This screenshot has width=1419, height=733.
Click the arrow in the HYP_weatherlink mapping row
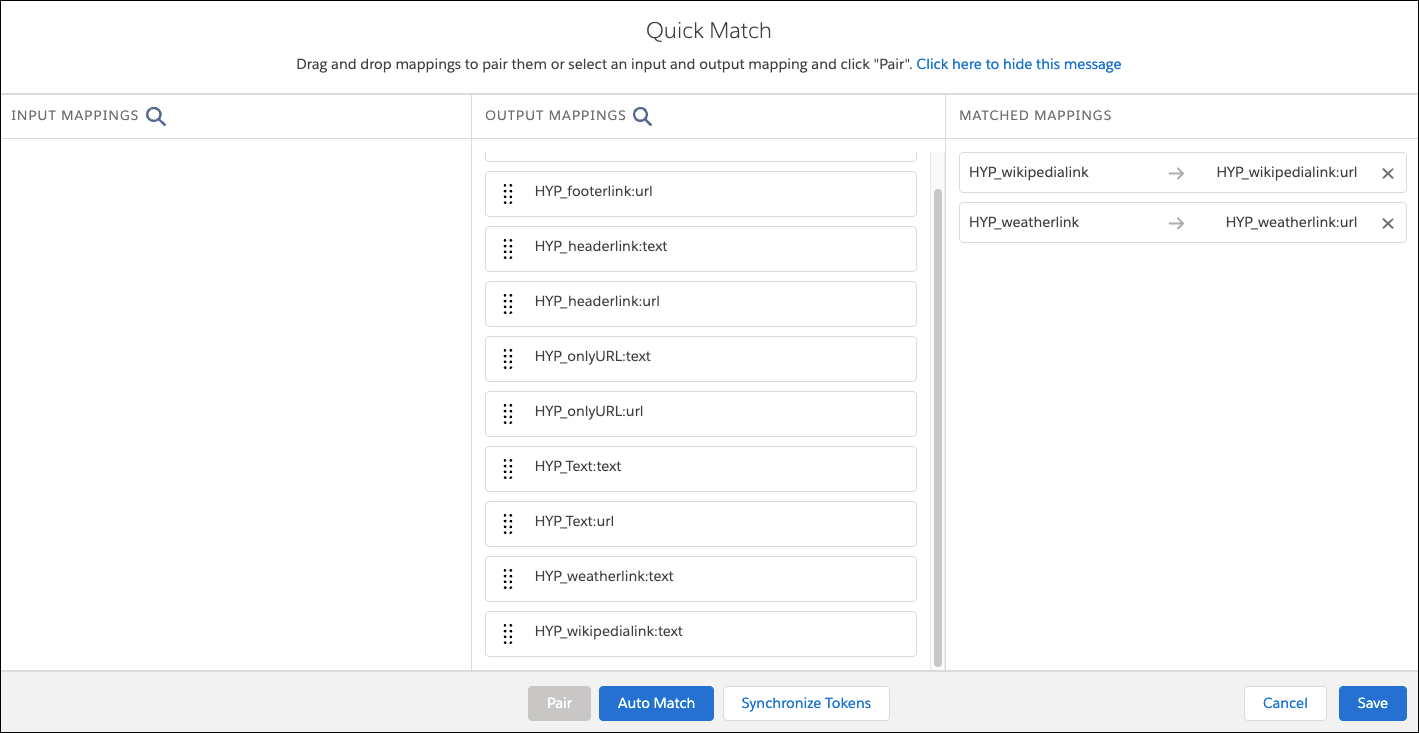pos(1176,222)
